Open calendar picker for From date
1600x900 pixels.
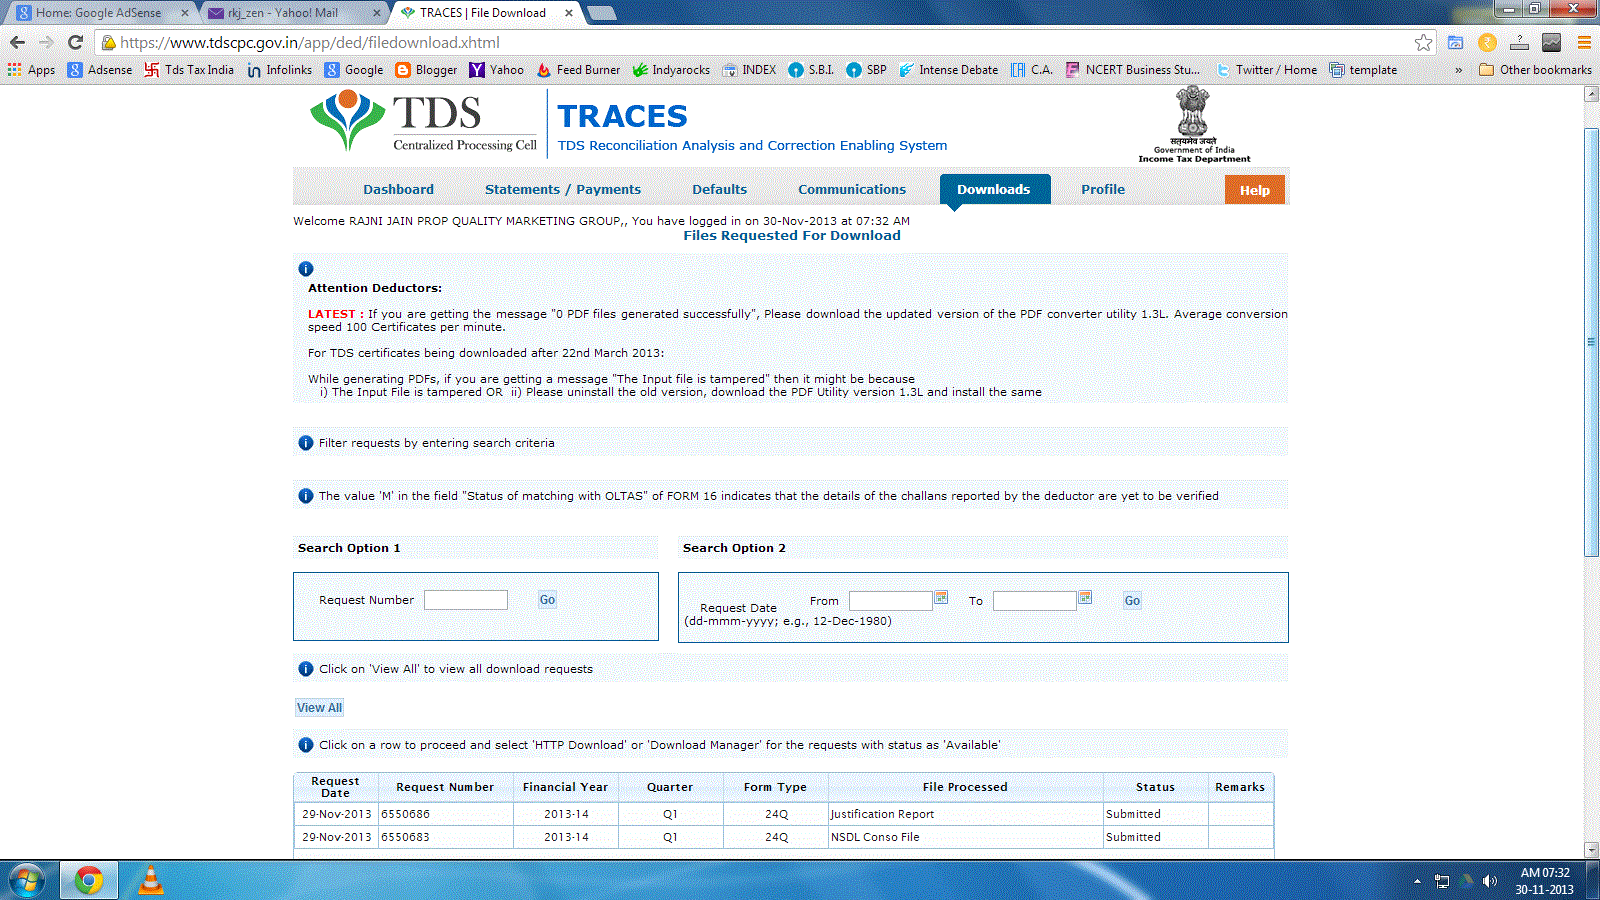(x=941, y=597)
